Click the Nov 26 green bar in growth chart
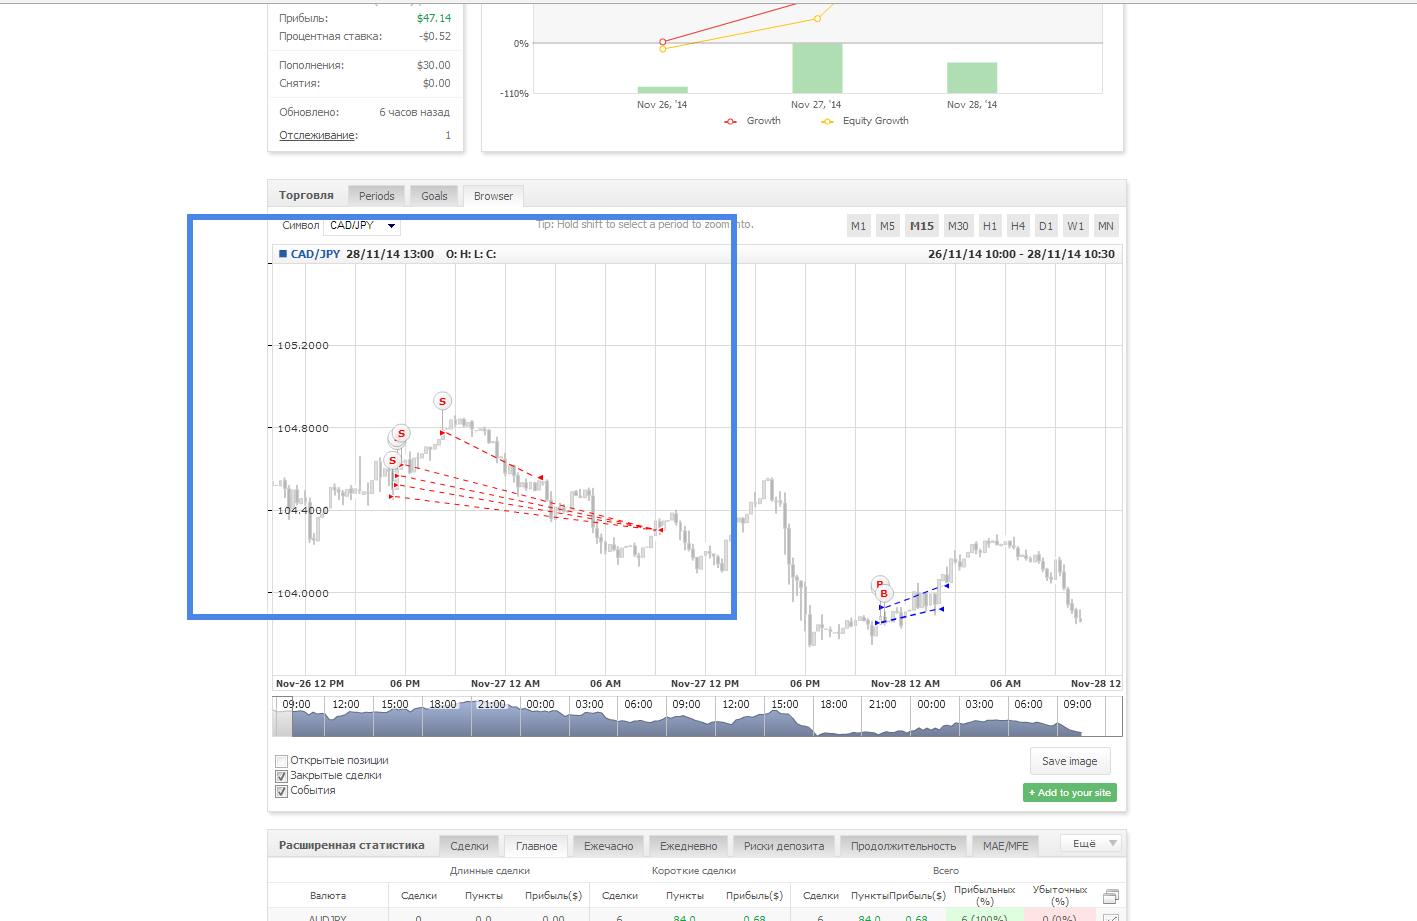 pos(662,90)
